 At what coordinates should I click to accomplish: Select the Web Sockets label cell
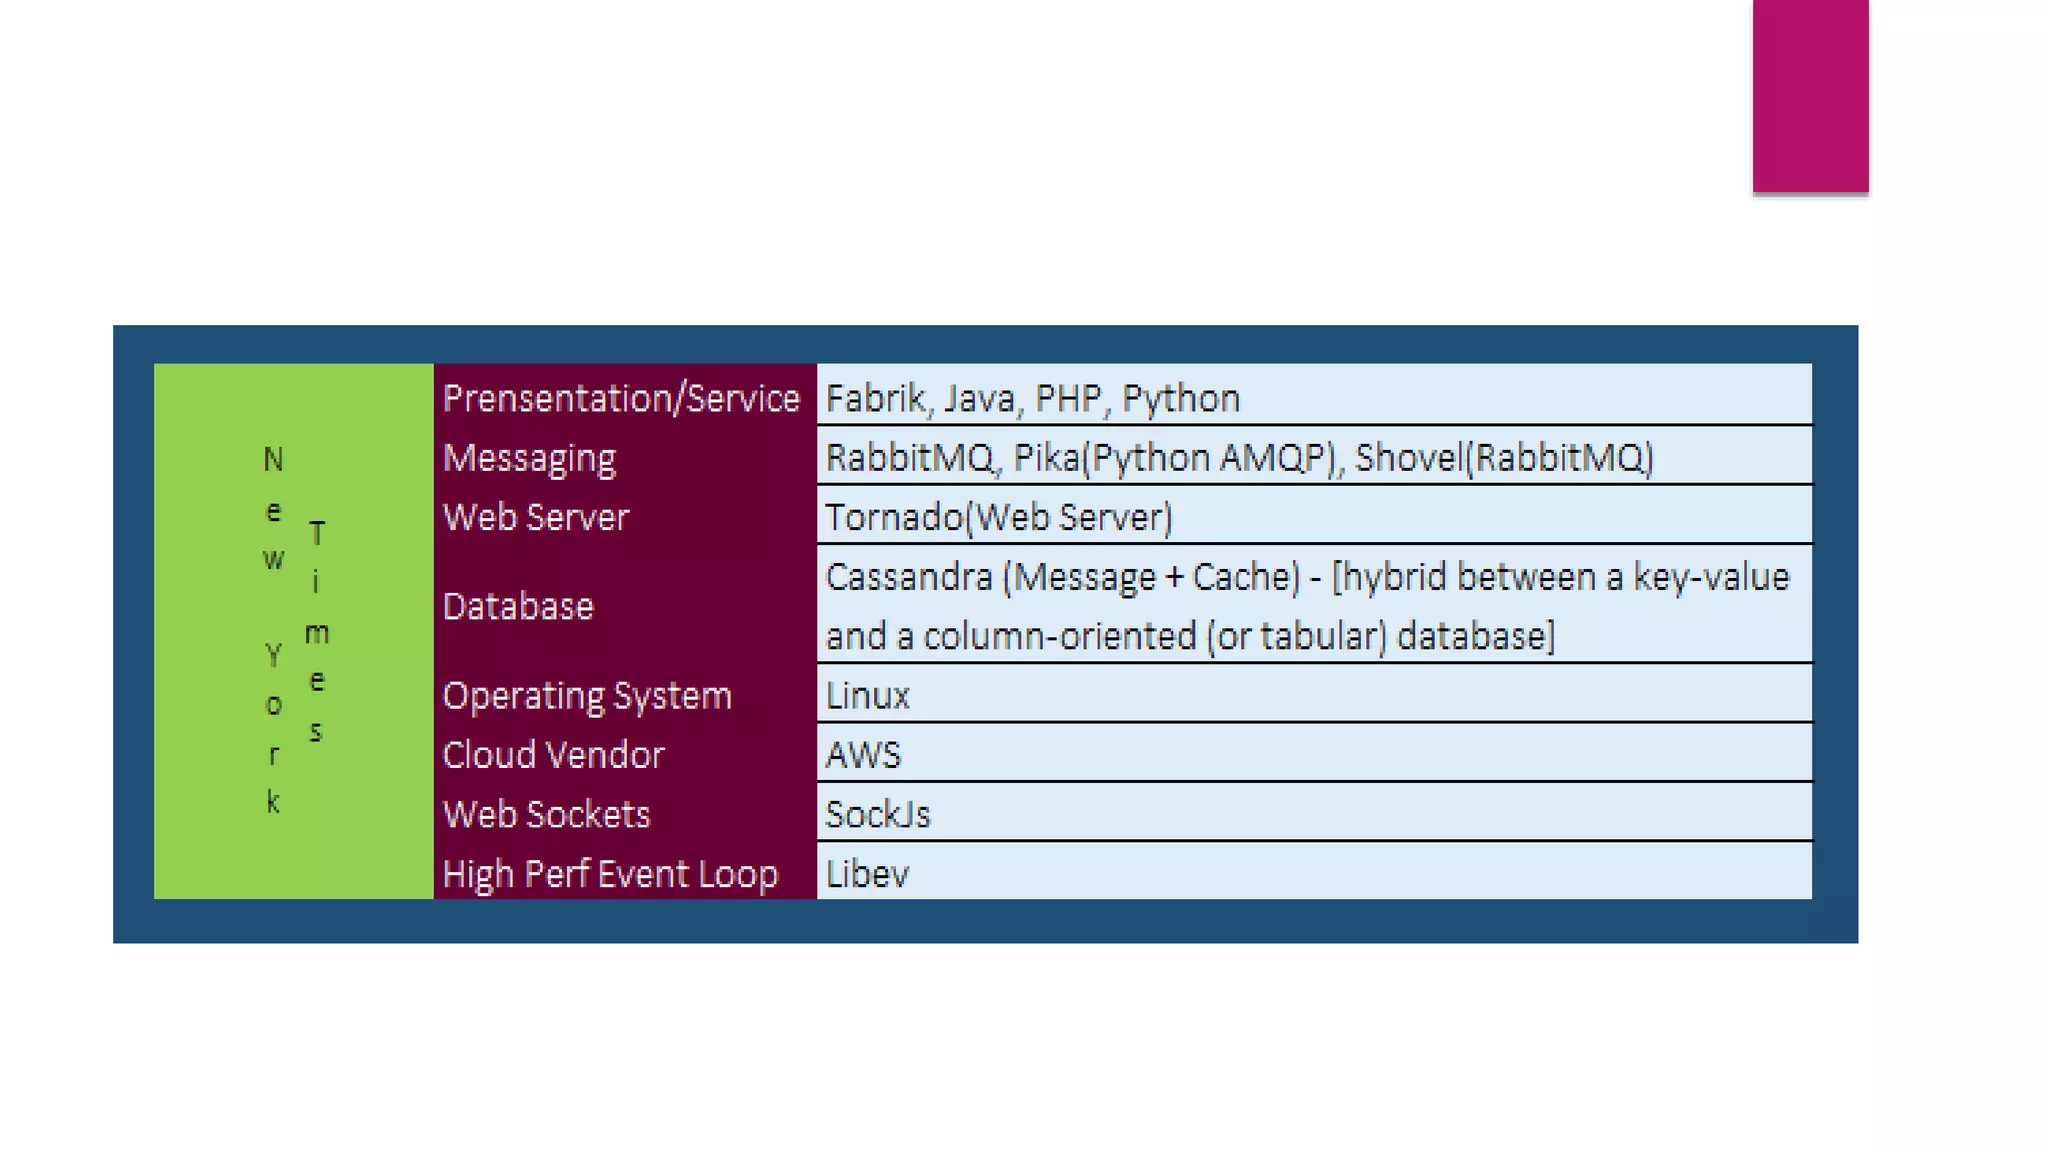click(x=546, y=814)
